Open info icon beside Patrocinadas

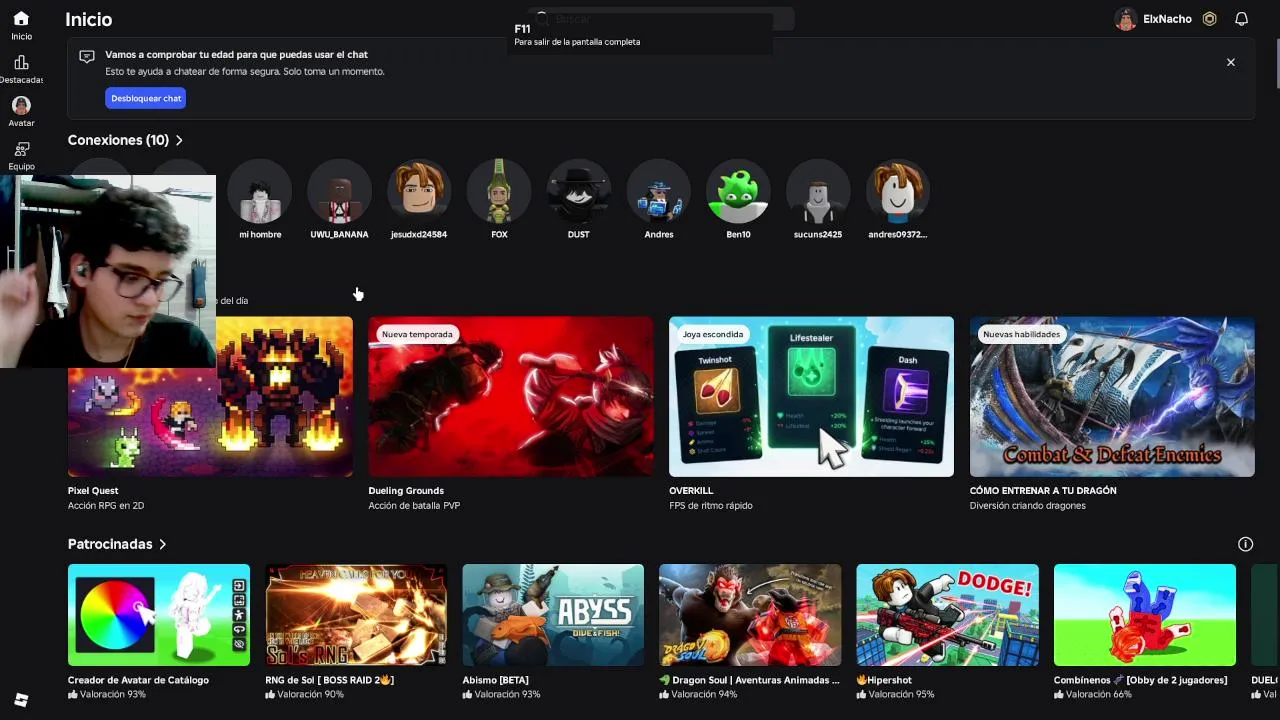1245,544
